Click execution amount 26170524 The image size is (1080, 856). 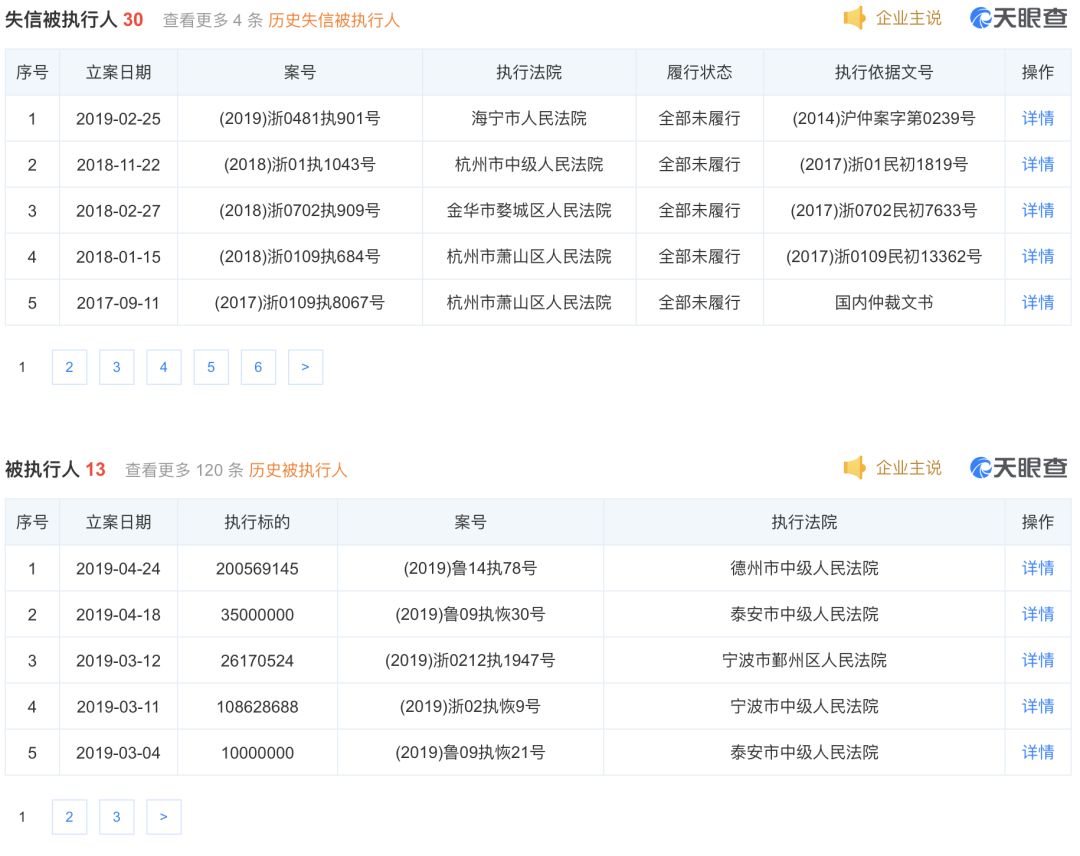257,661
